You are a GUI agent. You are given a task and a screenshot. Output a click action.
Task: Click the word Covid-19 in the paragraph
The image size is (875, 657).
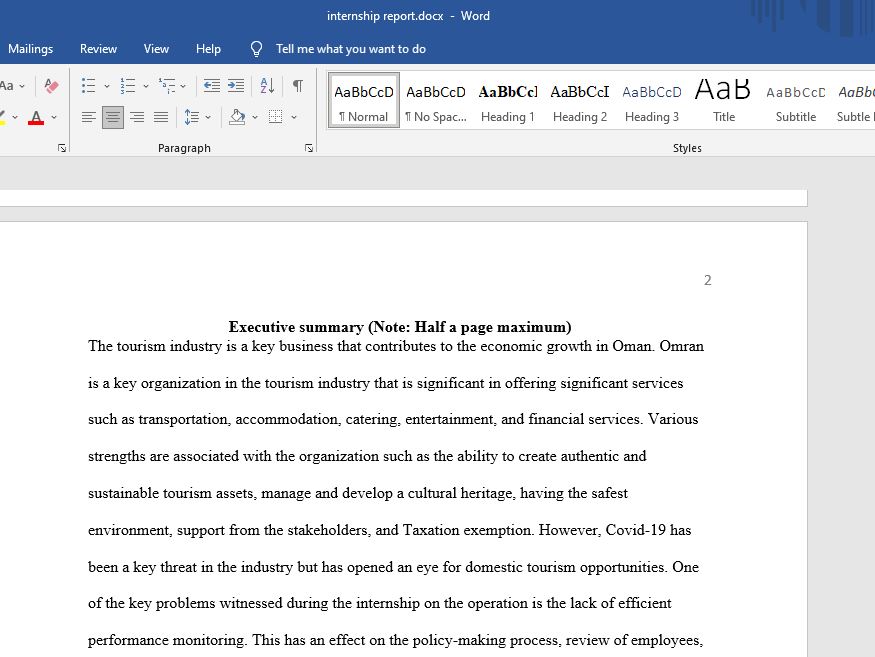636,530
